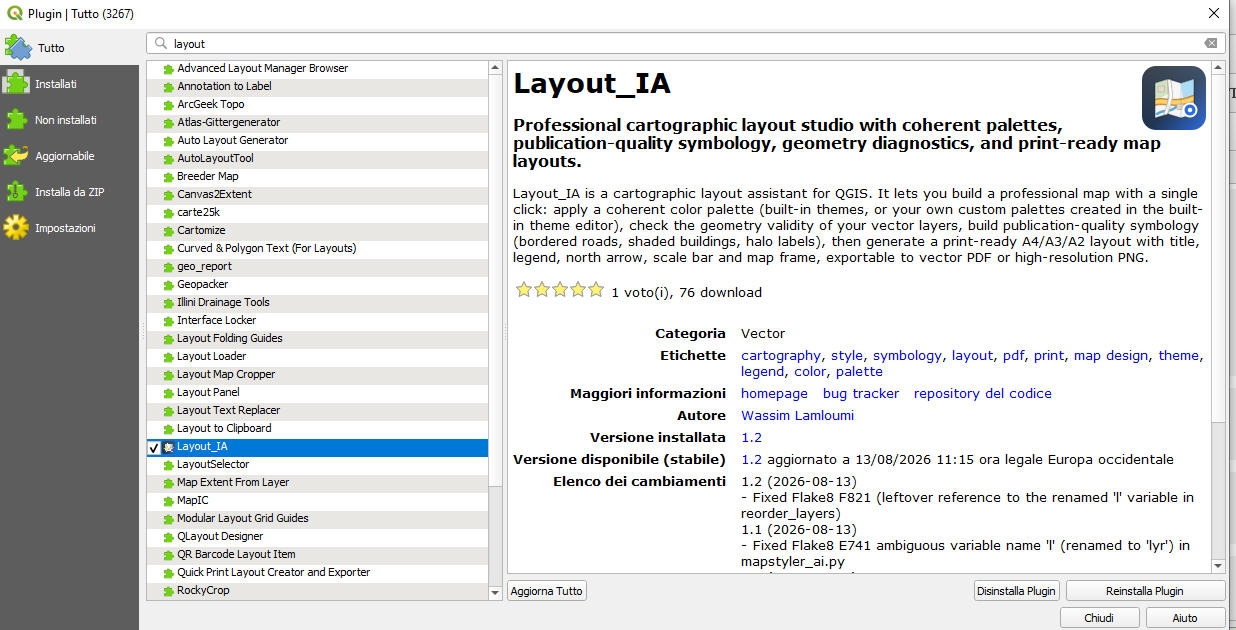Click the Disinstalla Plugin button

point(1016,591)
